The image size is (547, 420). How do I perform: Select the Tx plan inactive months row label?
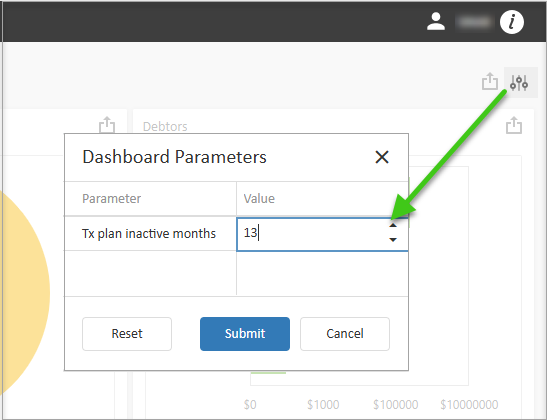click(x=149, y=233)
